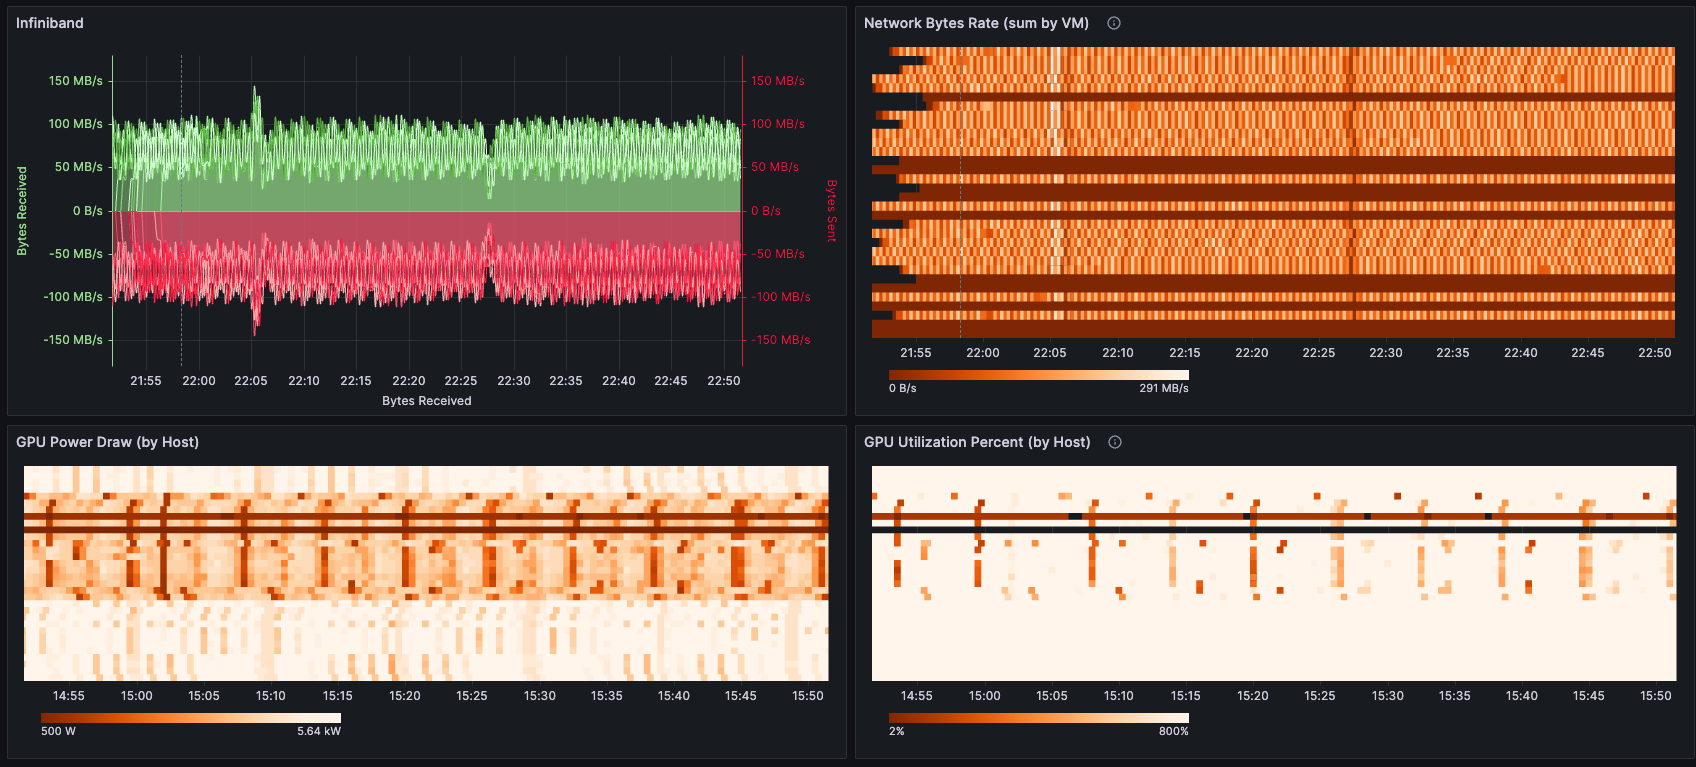
Task: Click 15:00 tick on GPU Power Draw axis
Action: pyautogui.click(x=136, y=696)
